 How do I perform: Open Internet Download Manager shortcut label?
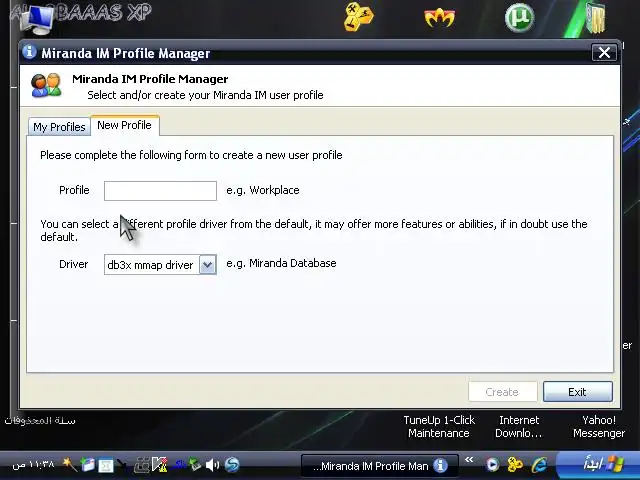(519, 427)
